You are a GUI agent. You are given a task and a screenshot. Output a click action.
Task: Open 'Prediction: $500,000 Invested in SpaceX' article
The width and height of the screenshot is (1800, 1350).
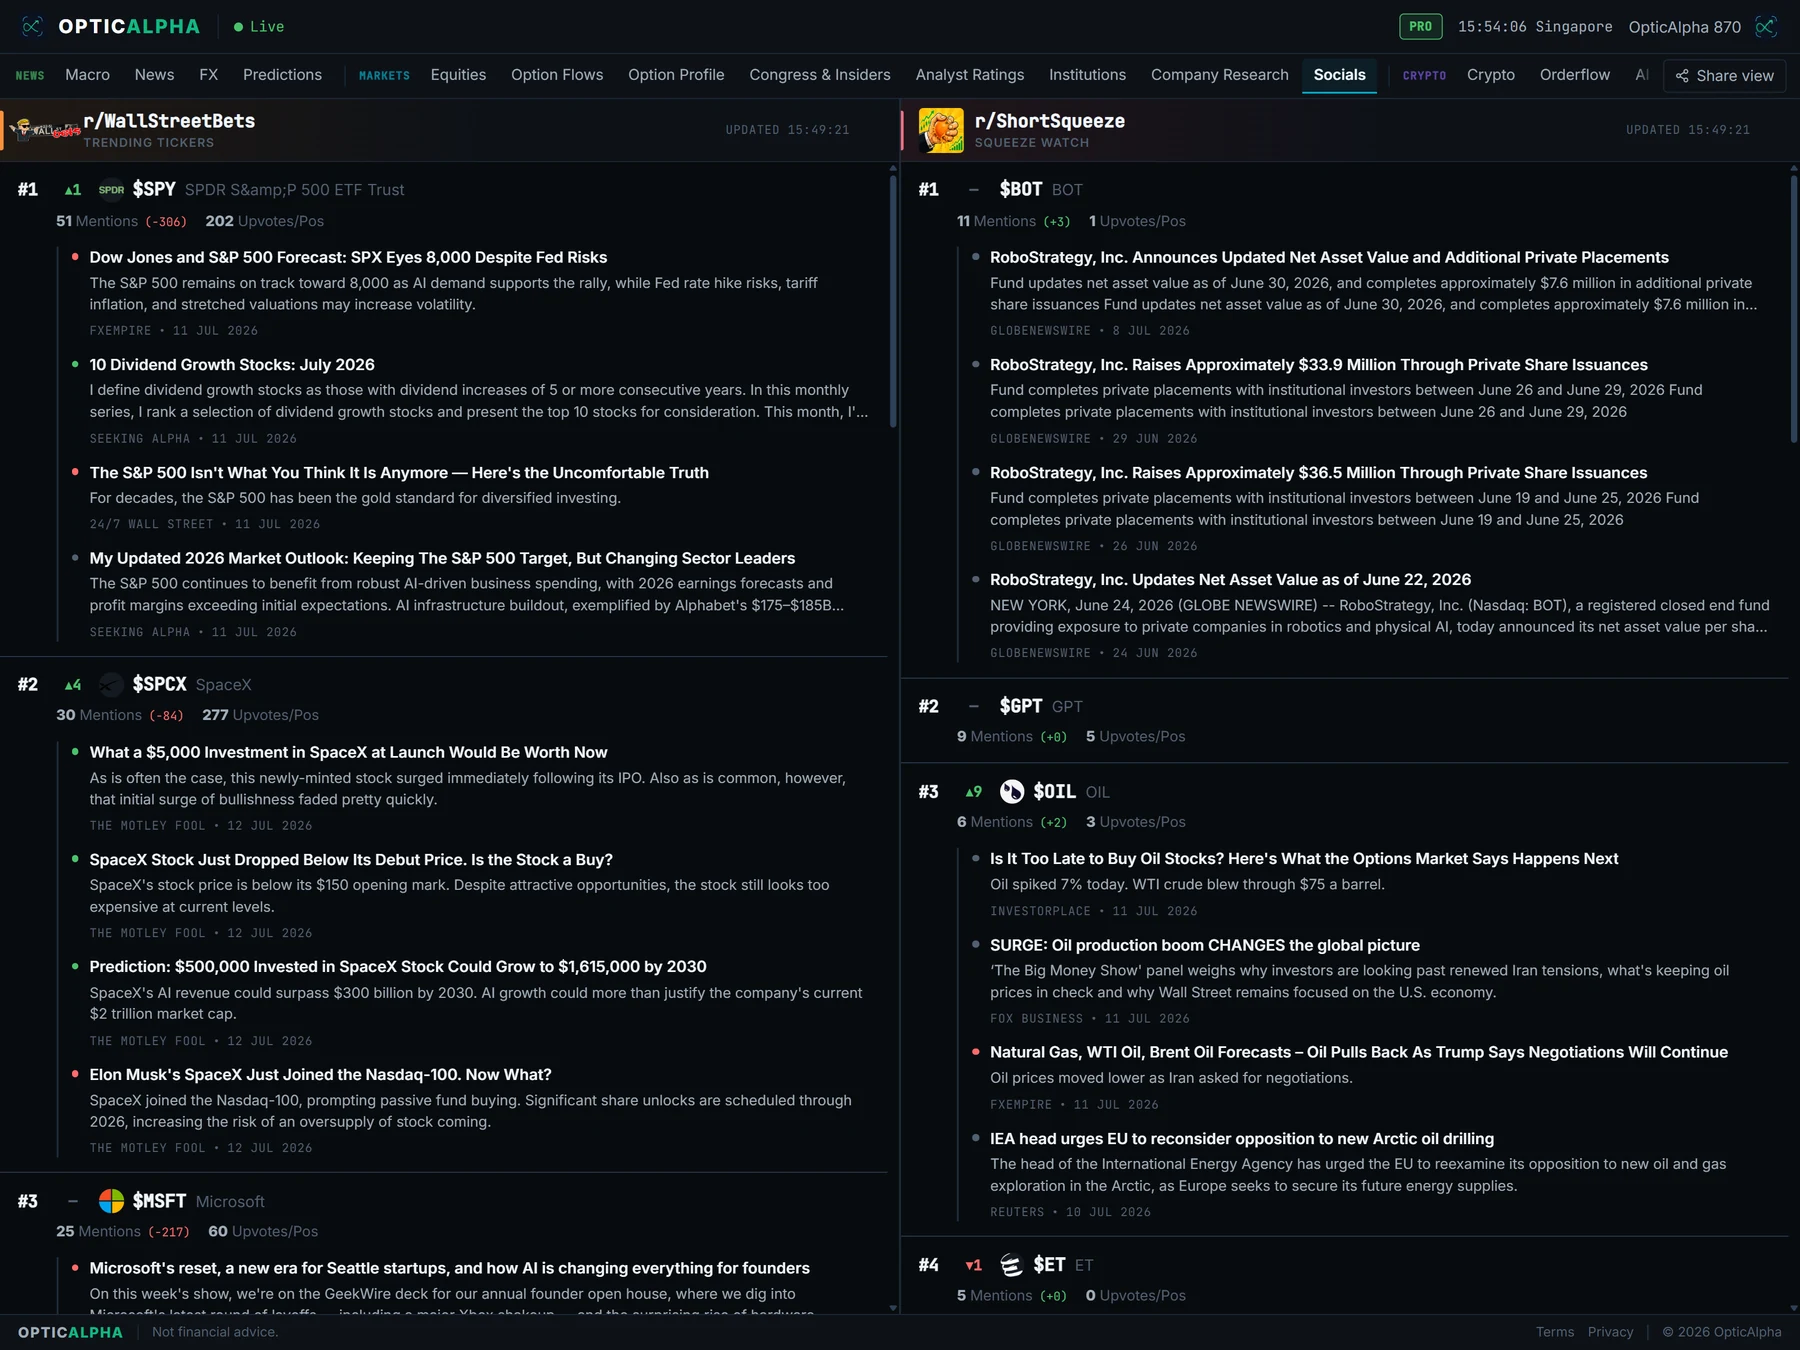[x=398, y=967]
